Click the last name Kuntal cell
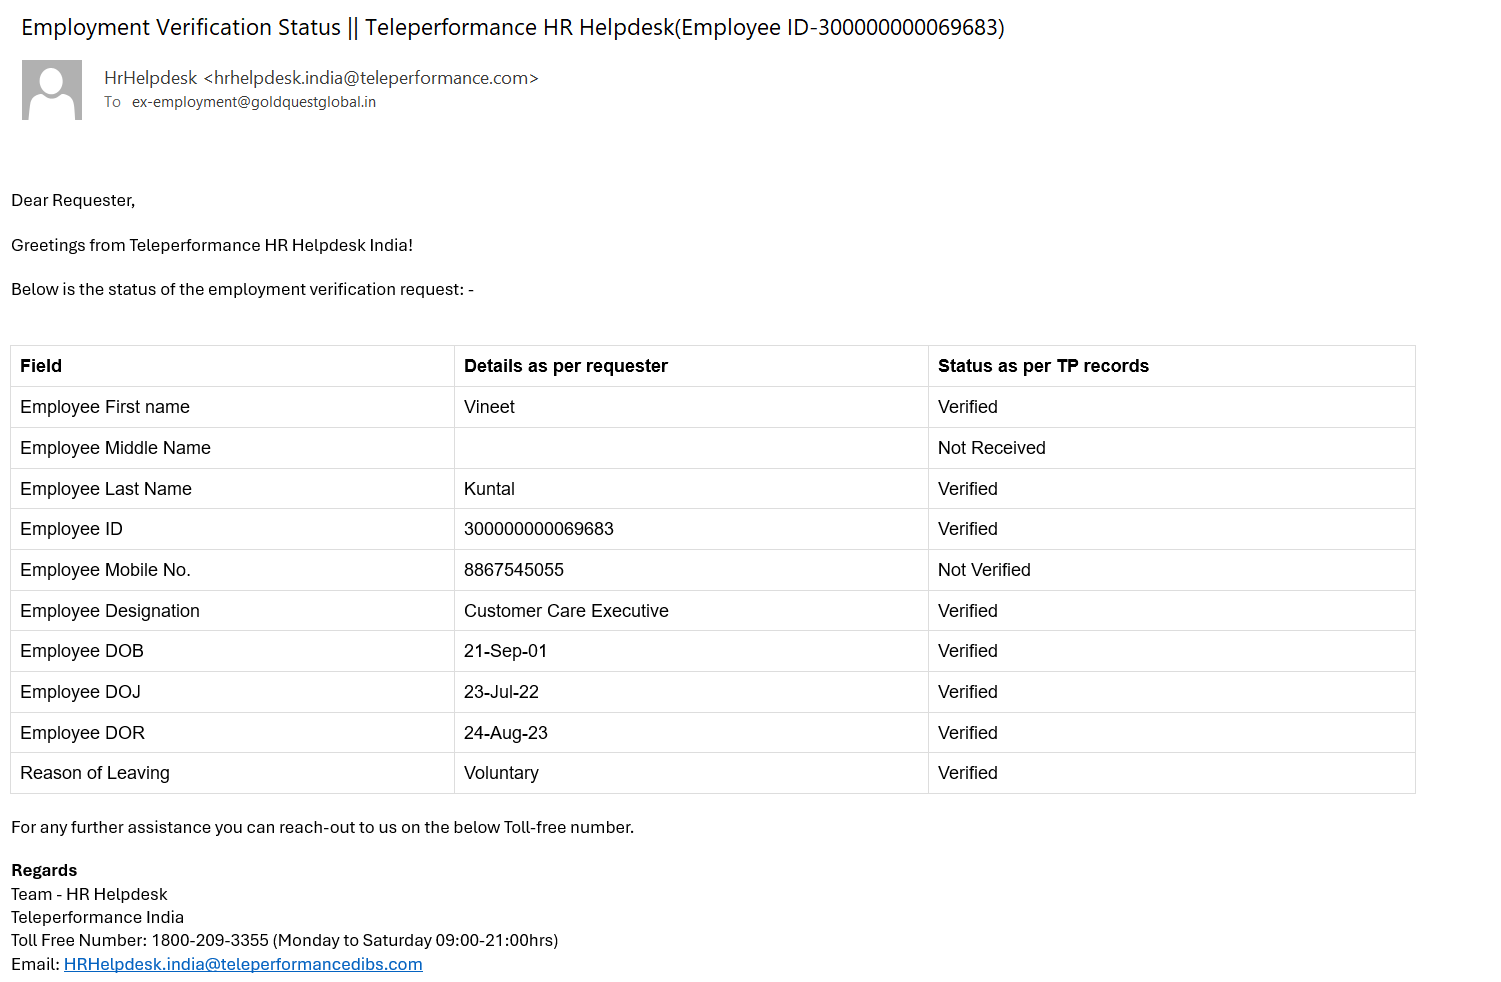1501x982 pixels. [489, 489]
